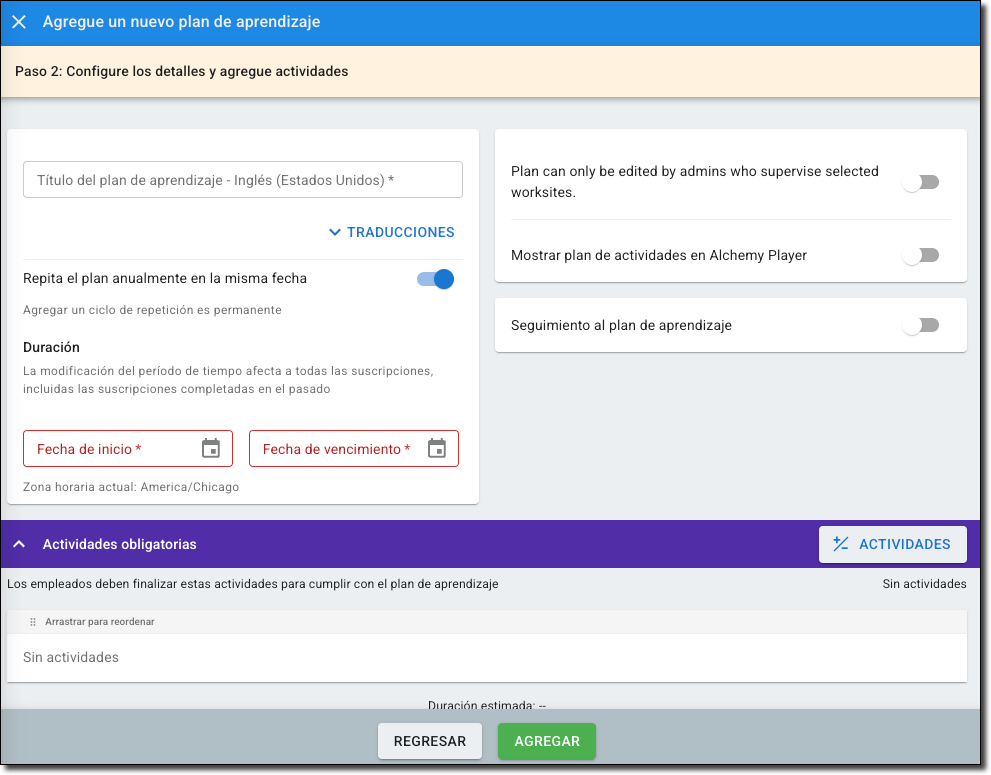
Task: Click the green AGREGAR button
Action: pyautogui.click(x=547, y=741)
